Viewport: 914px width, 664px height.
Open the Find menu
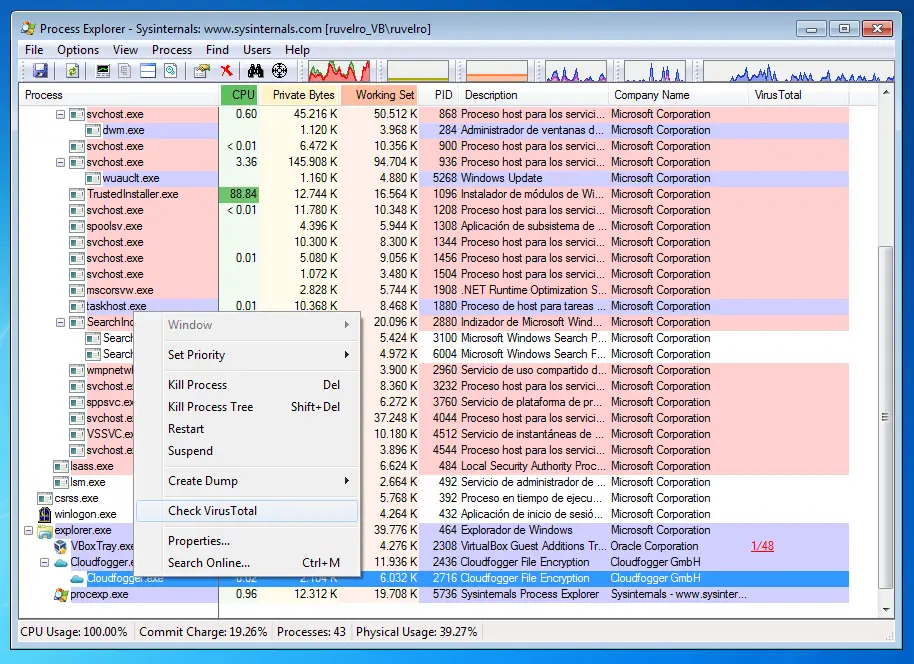click(x=217, y=50)
